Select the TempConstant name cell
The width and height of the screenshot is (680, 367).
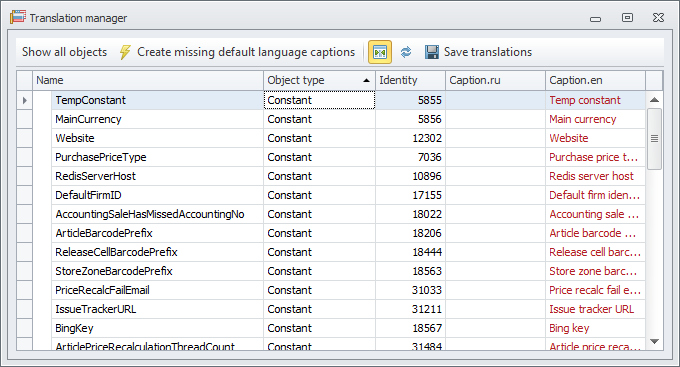click(x=157, y=100)
